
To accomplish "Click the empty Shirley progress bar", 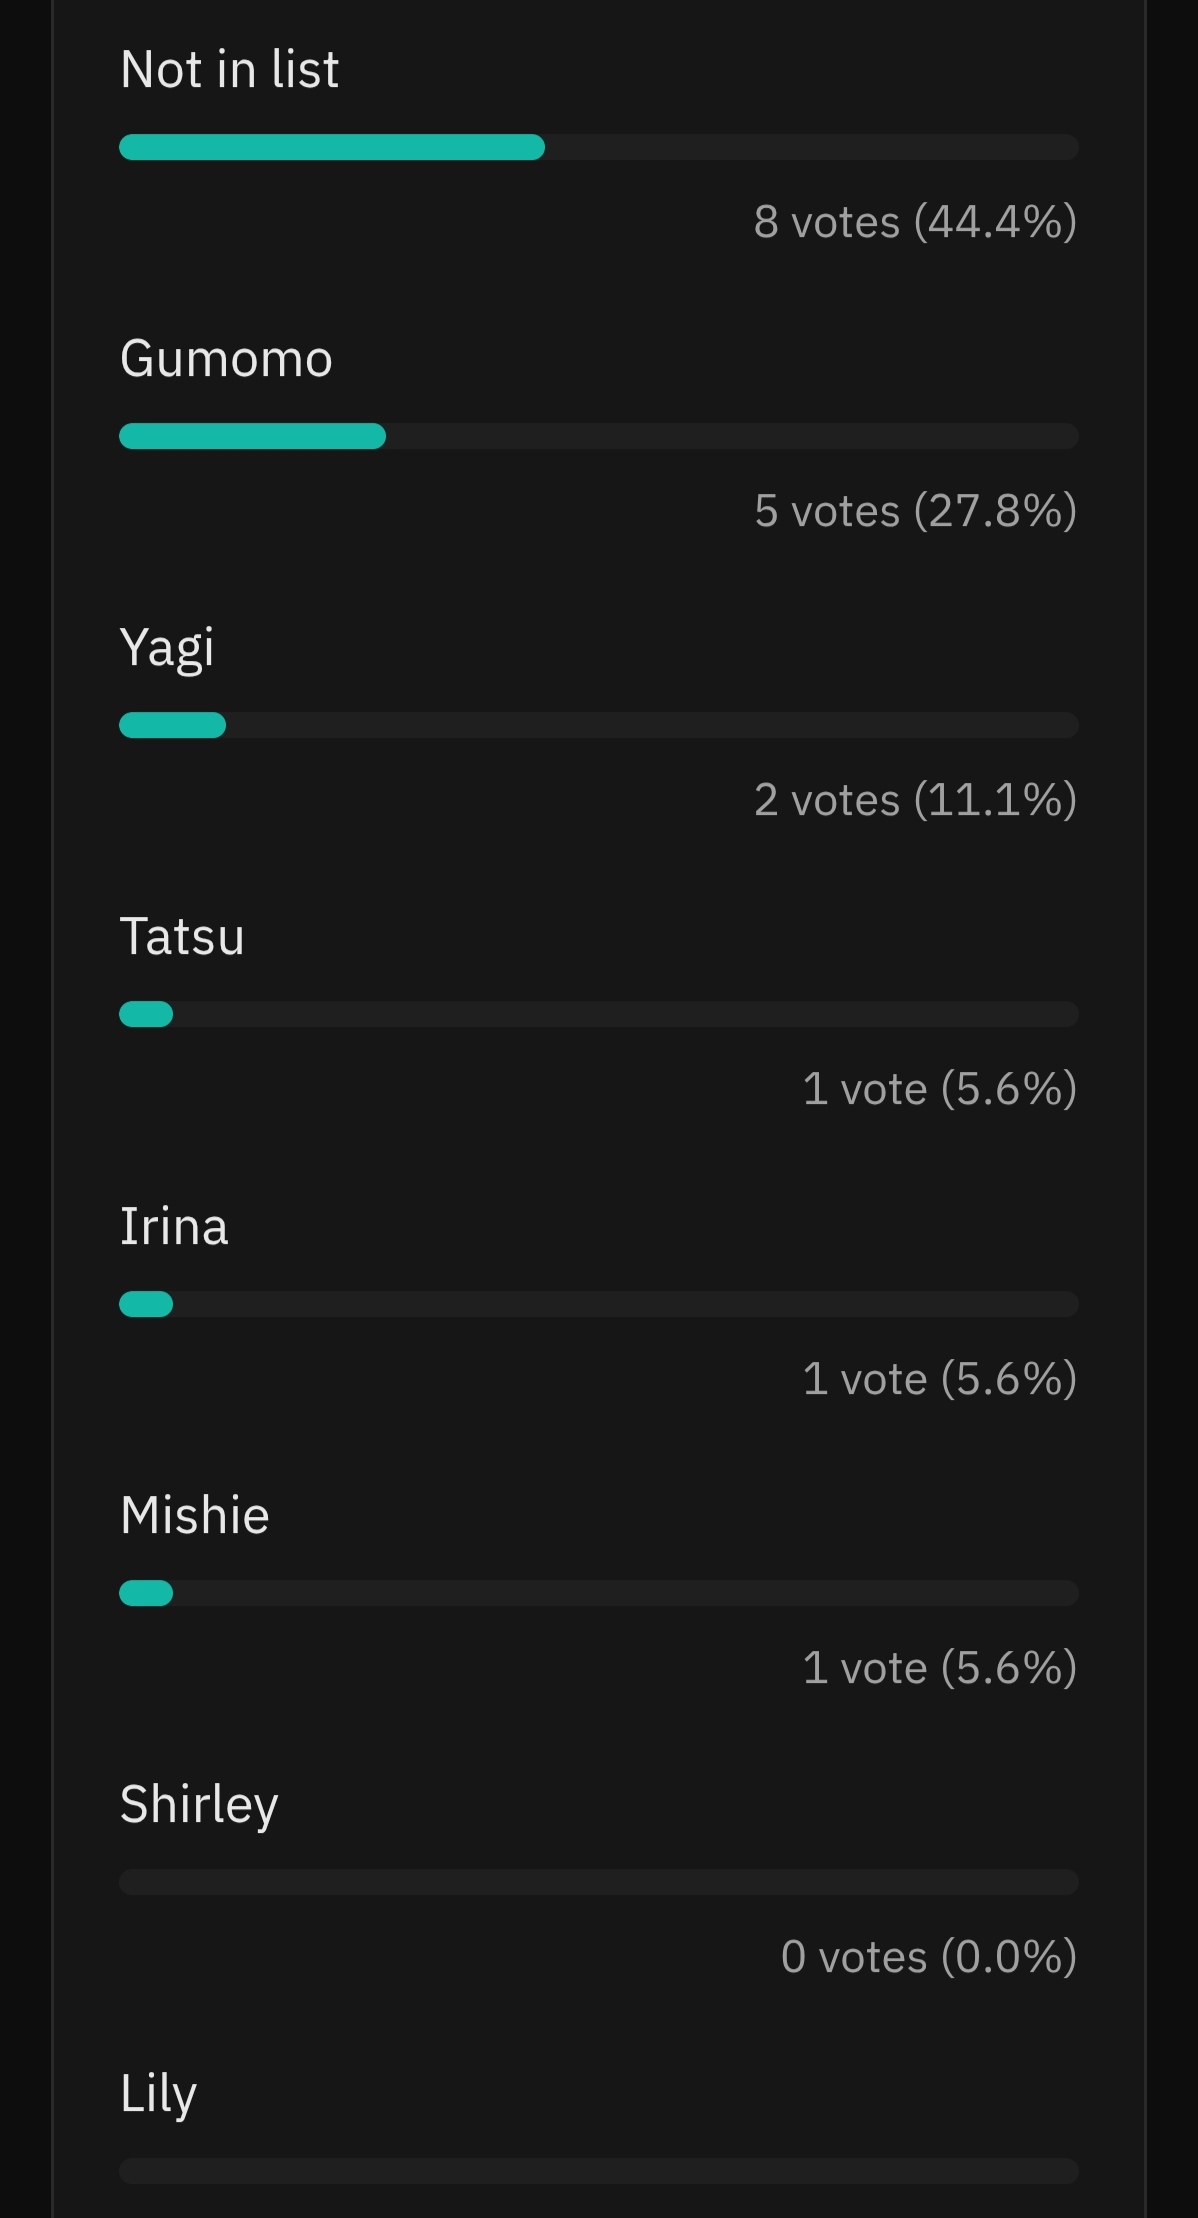I will pos(599,1882).
